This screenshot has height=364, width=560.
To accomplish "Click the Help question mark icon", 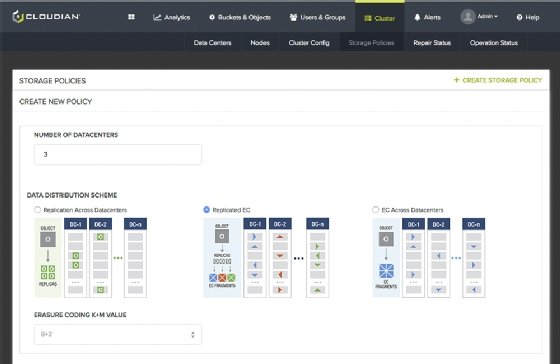I will click(x=519, y=17).
